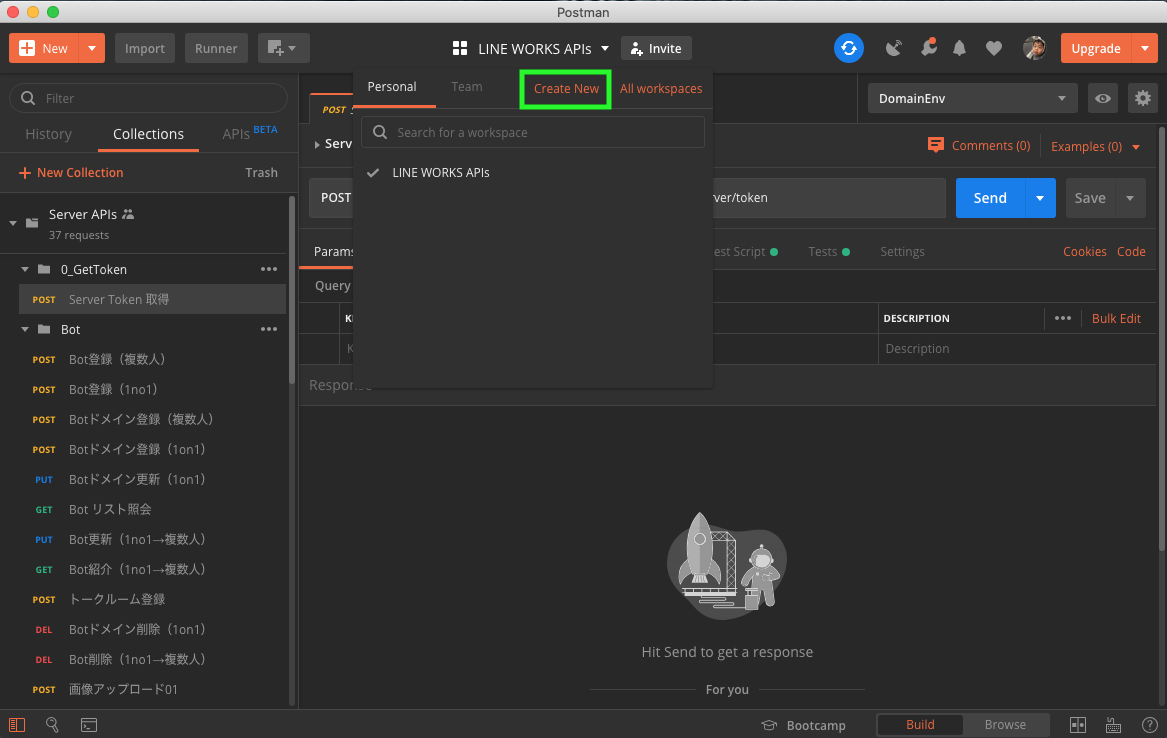Click the Cookies link
The height and width of the screenshot is (738, 1167).
1085,251
